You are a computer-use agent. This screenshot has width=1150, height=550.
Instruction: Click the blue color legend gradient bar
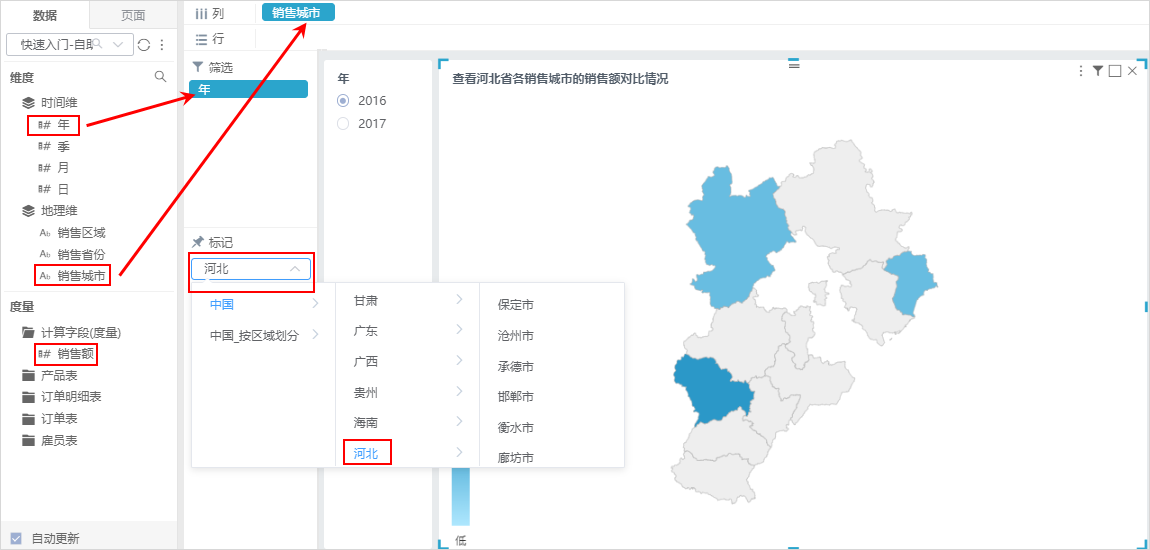coord(460,496)
